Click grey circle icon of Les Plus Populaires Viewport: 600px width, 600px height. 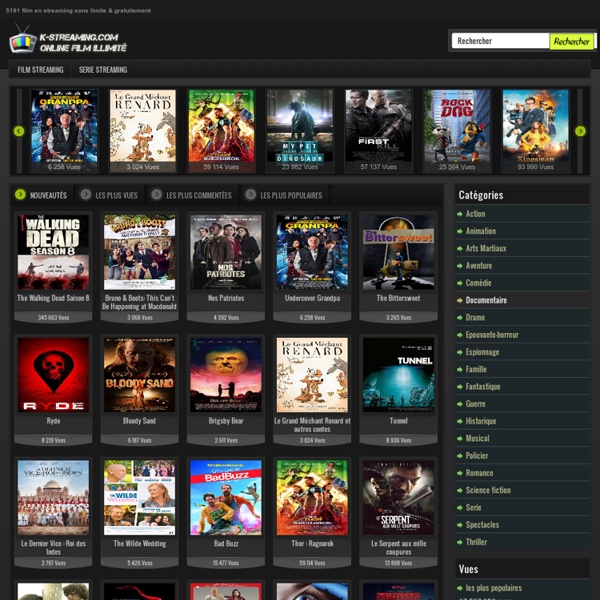coord(250,195)
